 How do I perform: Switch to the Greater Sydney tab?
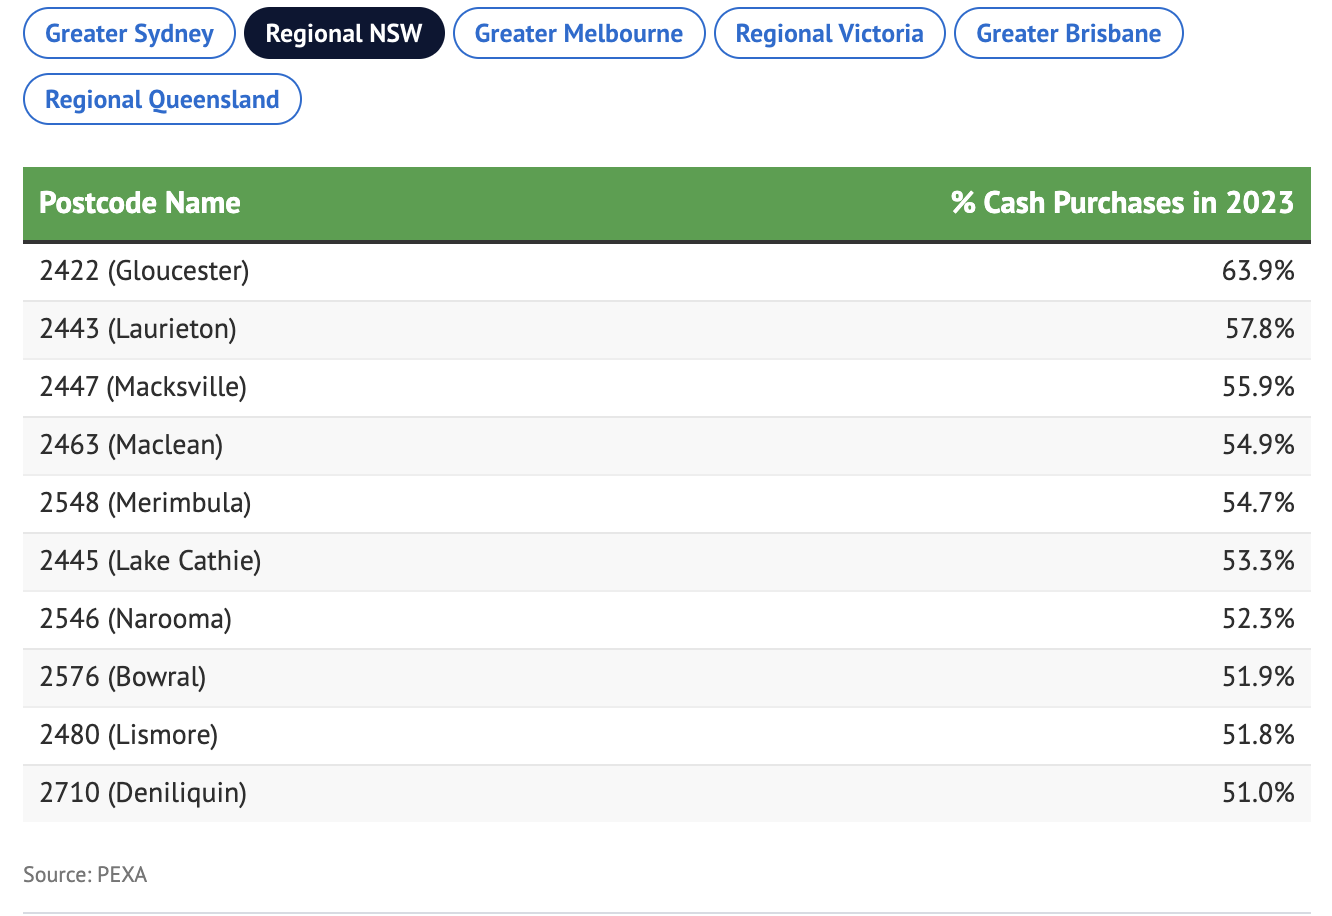pyautogui.click(x=129, y=33)
